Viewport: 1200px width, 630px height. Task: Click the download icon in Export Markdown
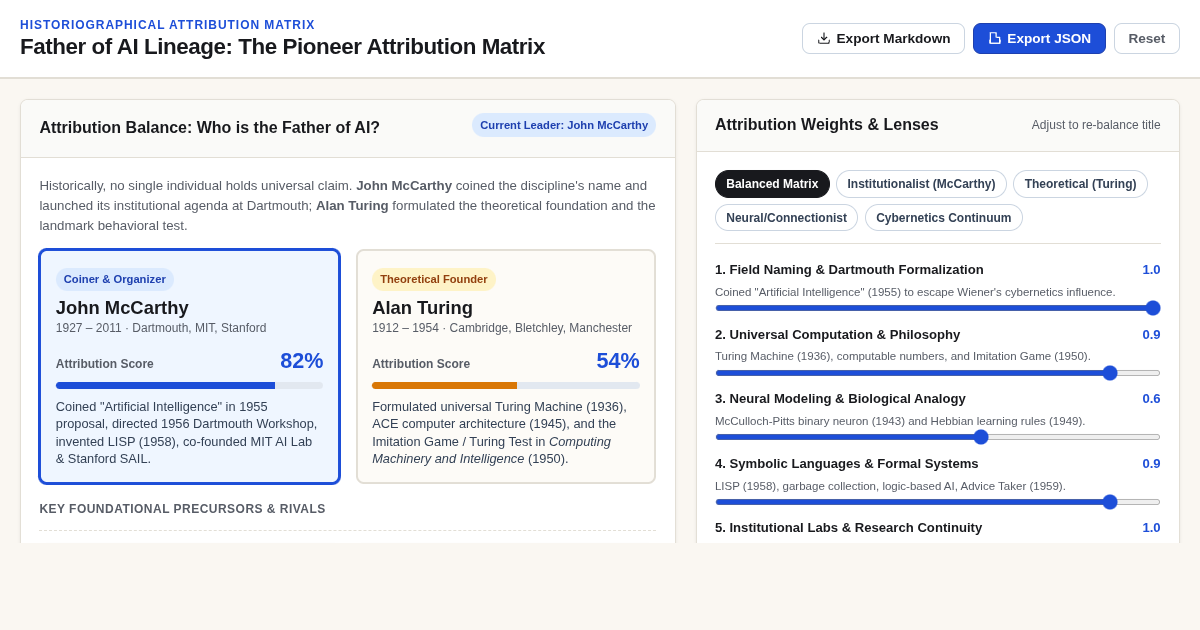824,38
